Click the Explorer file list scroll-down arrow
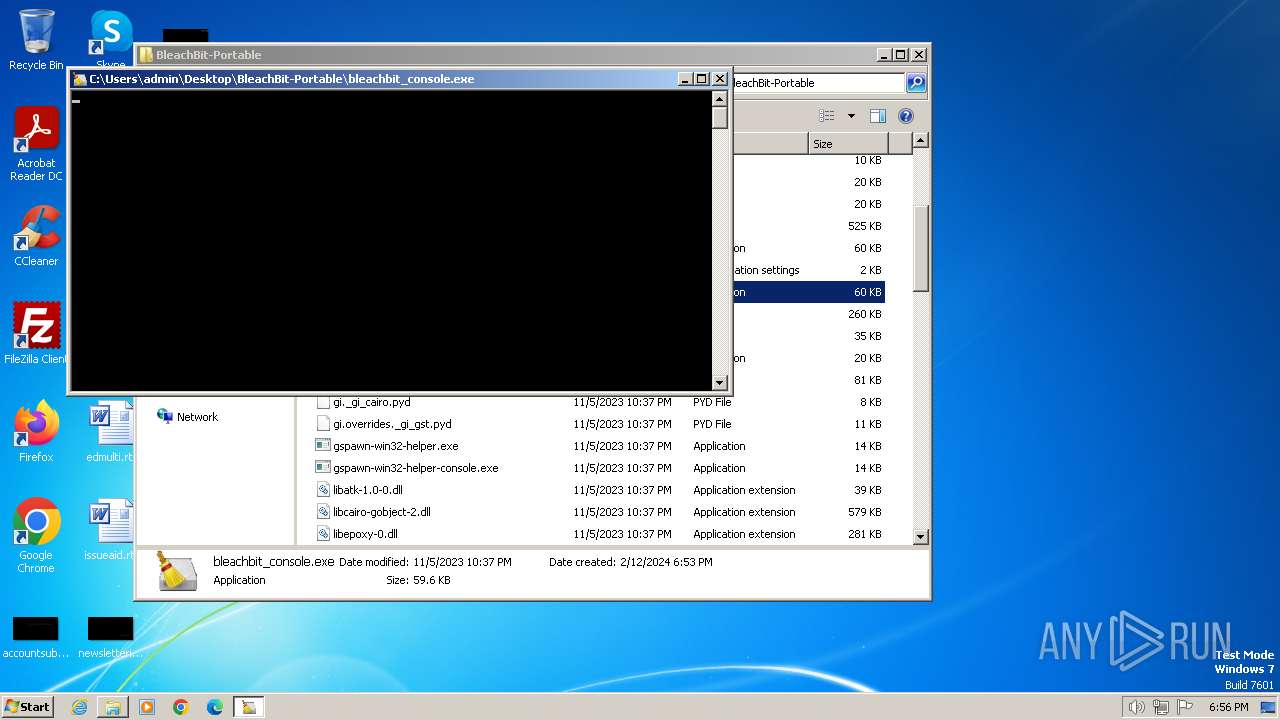The width and height of the screenshot is (1280, 720). [921, 537]
